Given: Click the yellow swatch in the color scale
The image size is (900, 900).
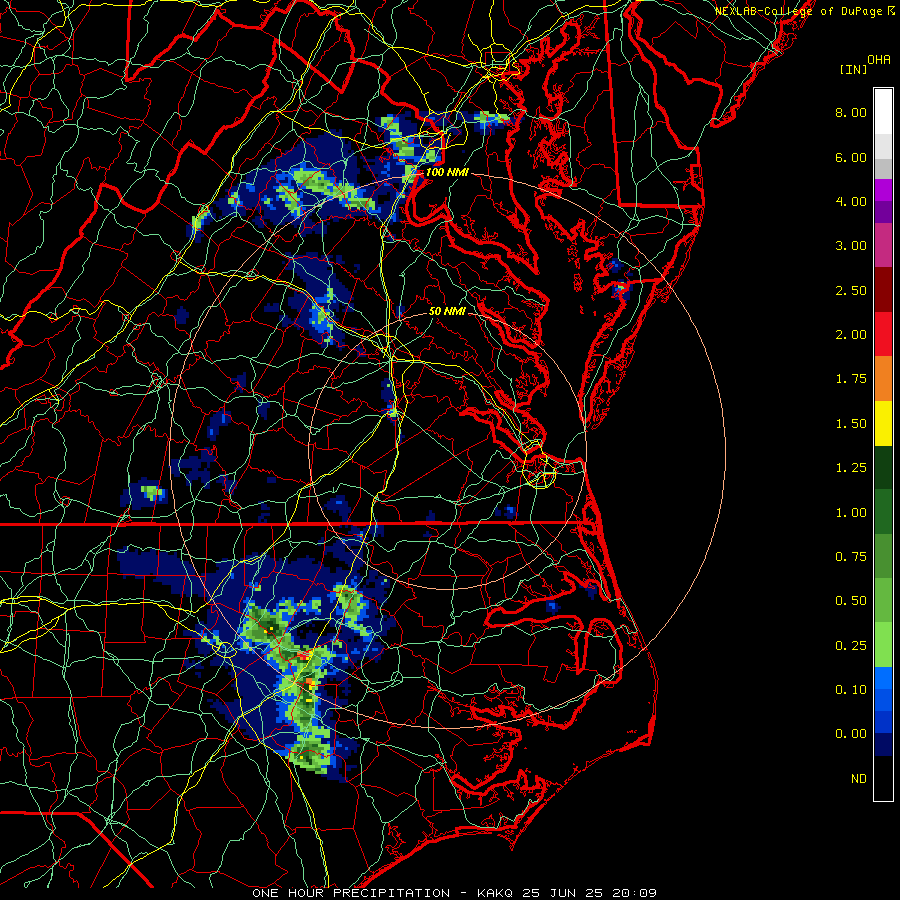Looking at the screenshot, I should coord(883,423).
